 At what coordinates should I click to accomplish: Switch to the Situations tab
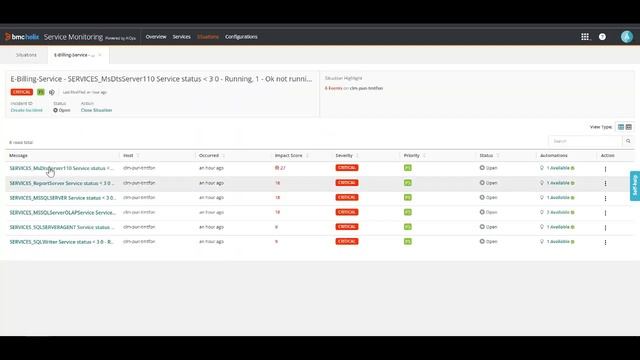[x=26, y=55]
